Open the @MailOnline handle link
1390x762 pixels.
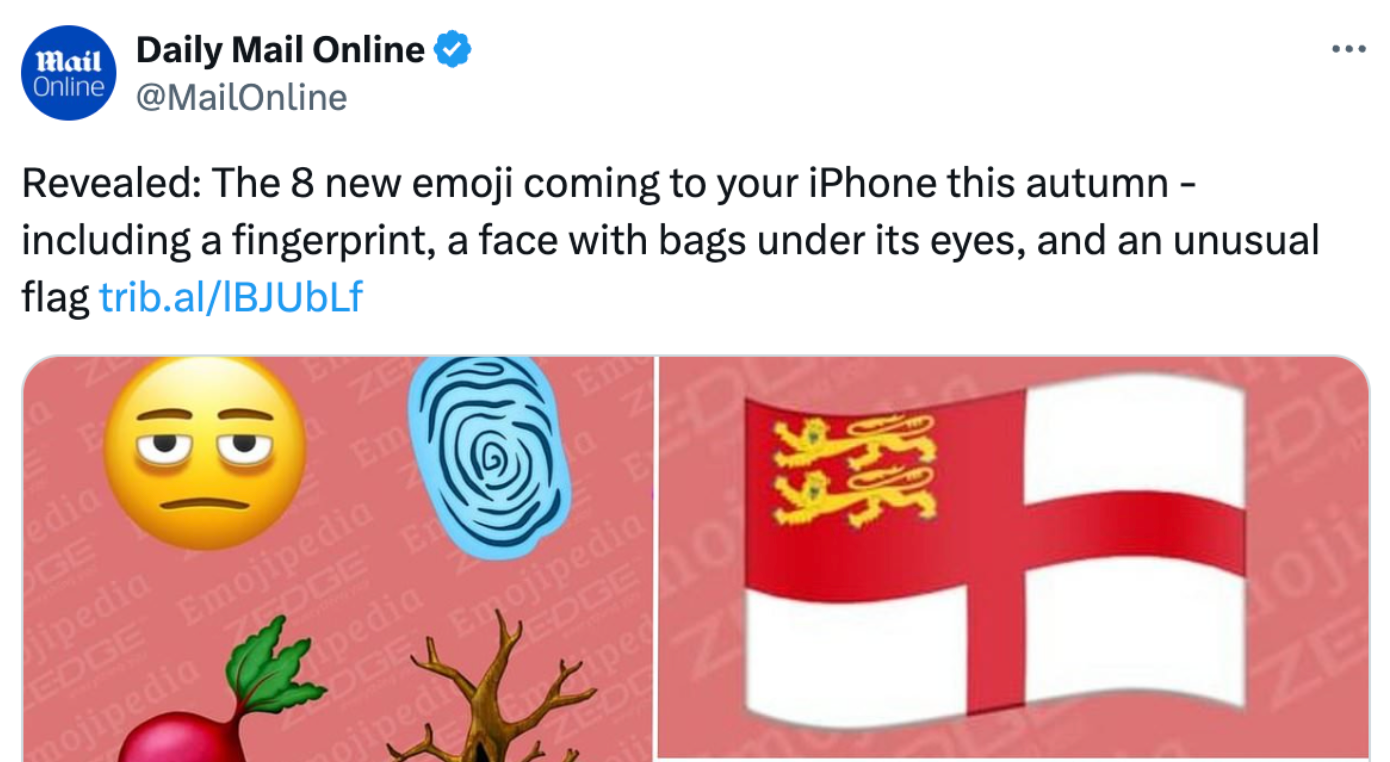click(x=241, y=98)
